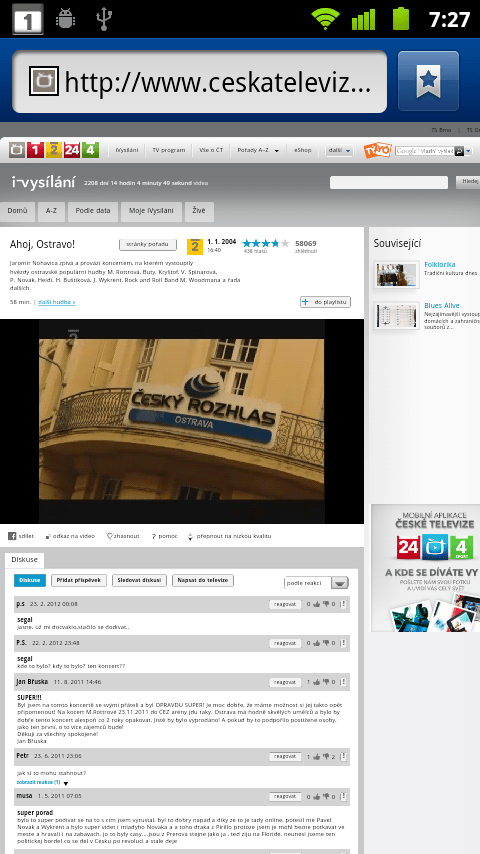Thumbs up the Jan Bľuska comment
Image resolution: width=480 pixels, height=854 pixels.
pyautogui.click(x=317, y=682)
